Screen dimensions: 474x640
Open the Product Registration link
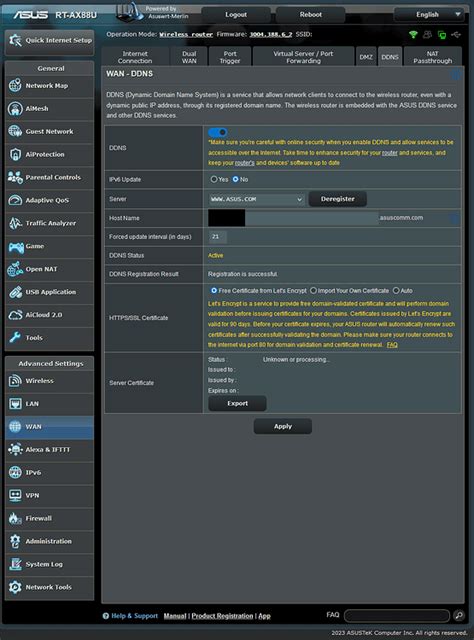(x=223, y=616)
